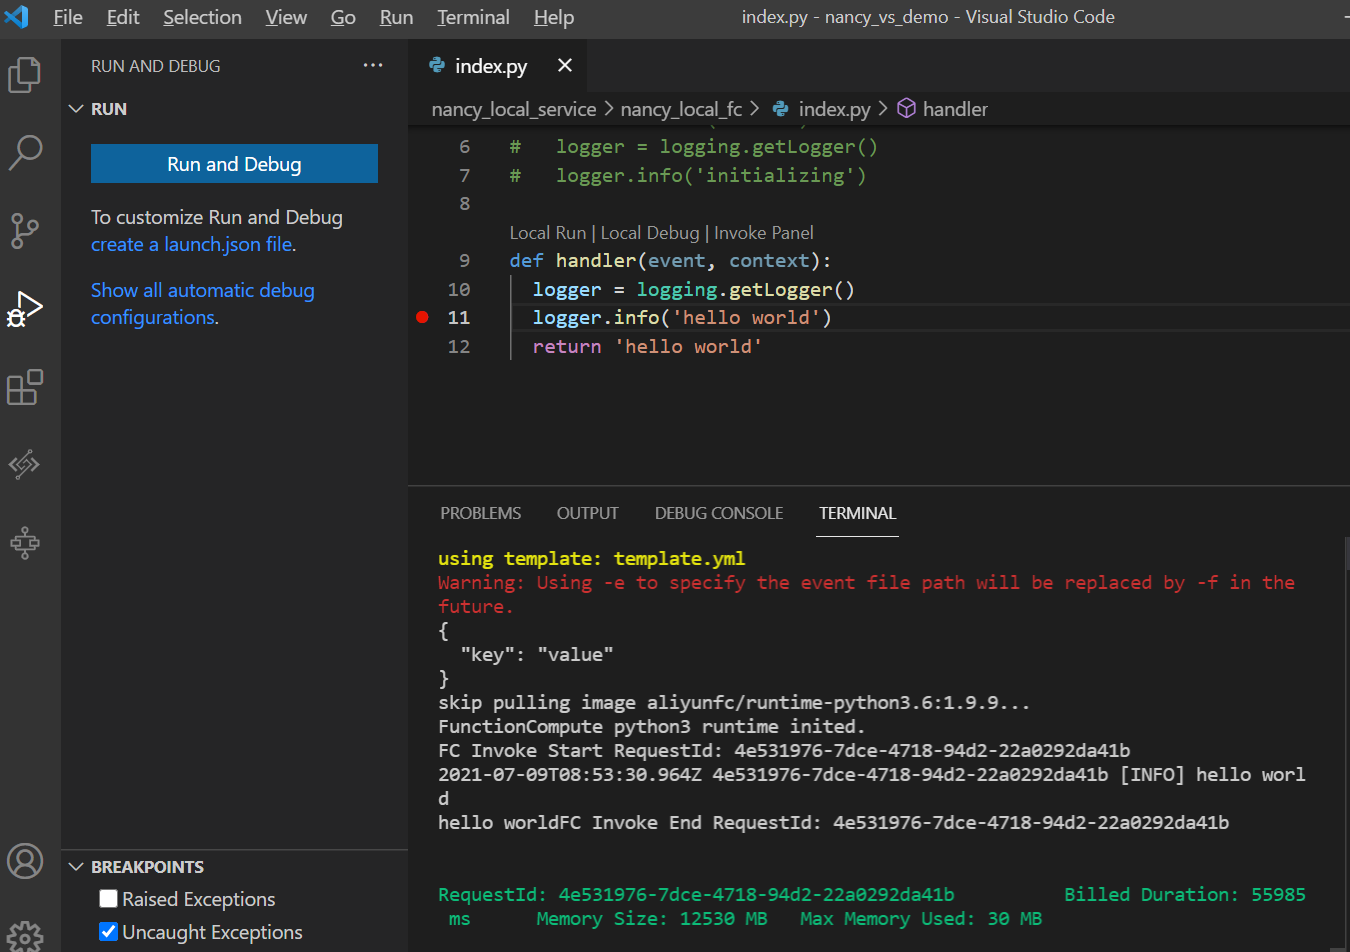1350x952 pixels.
Task: Collapse the RUN section
Action: click(76, 109)
